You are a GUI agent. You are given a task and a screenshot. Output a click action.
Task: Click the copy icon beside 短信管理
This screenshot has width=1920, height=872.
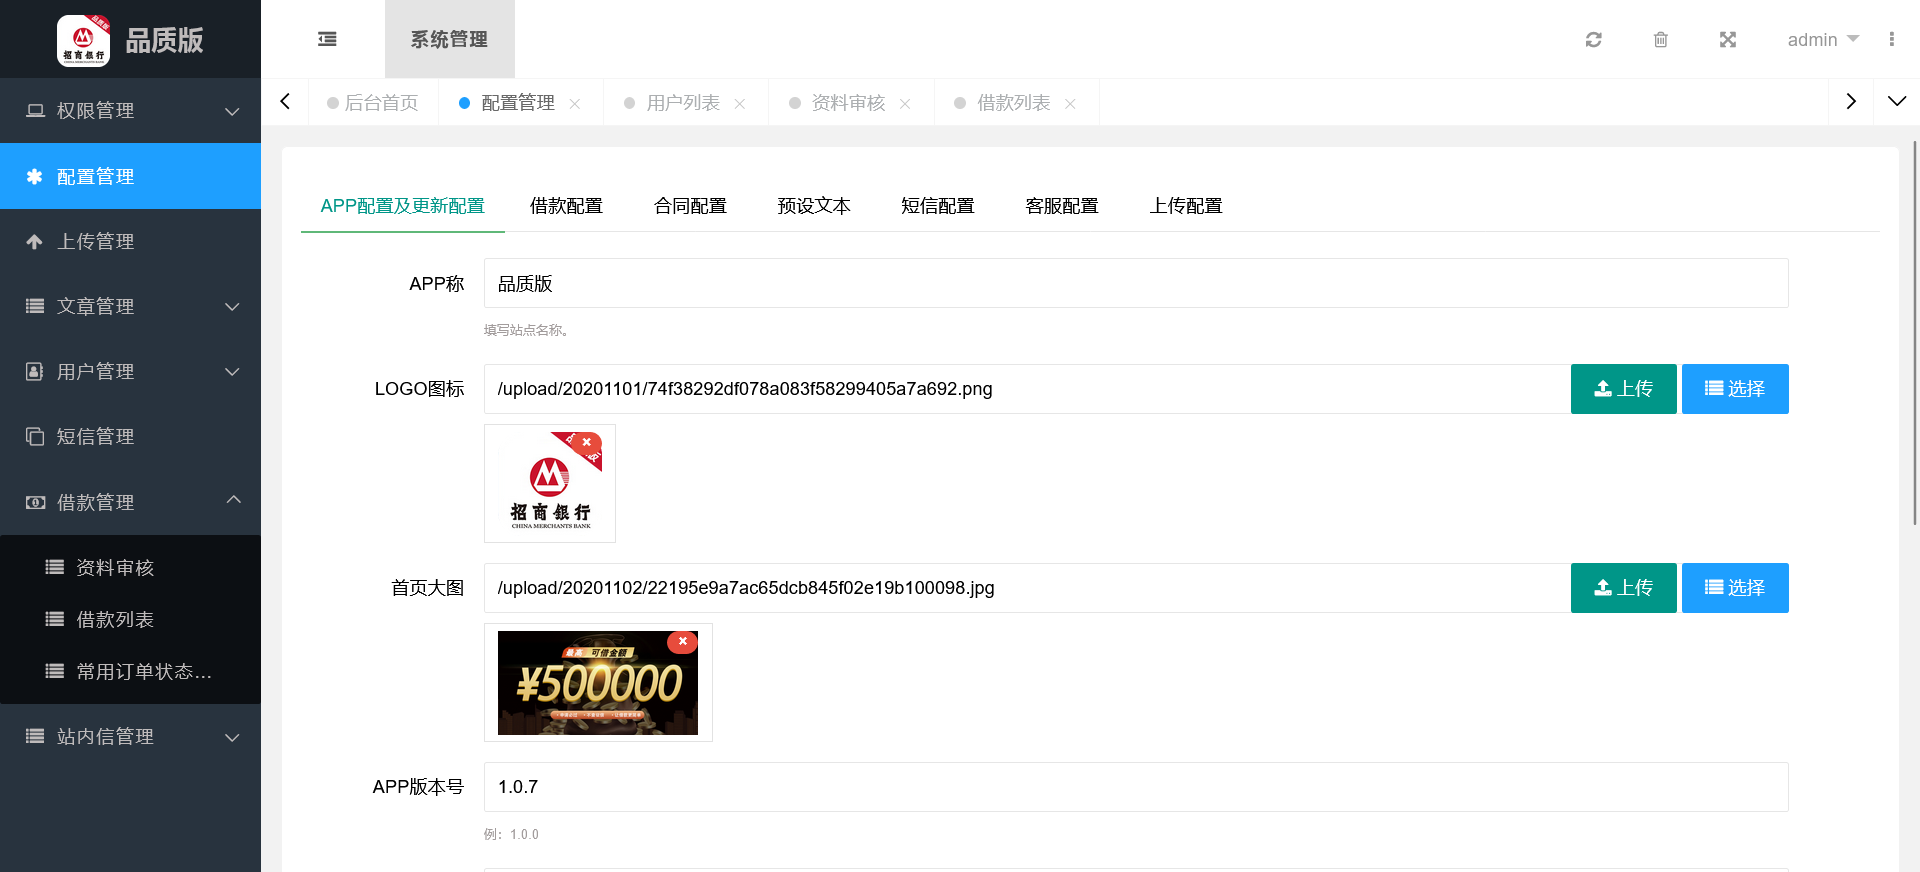click(35, 436)
